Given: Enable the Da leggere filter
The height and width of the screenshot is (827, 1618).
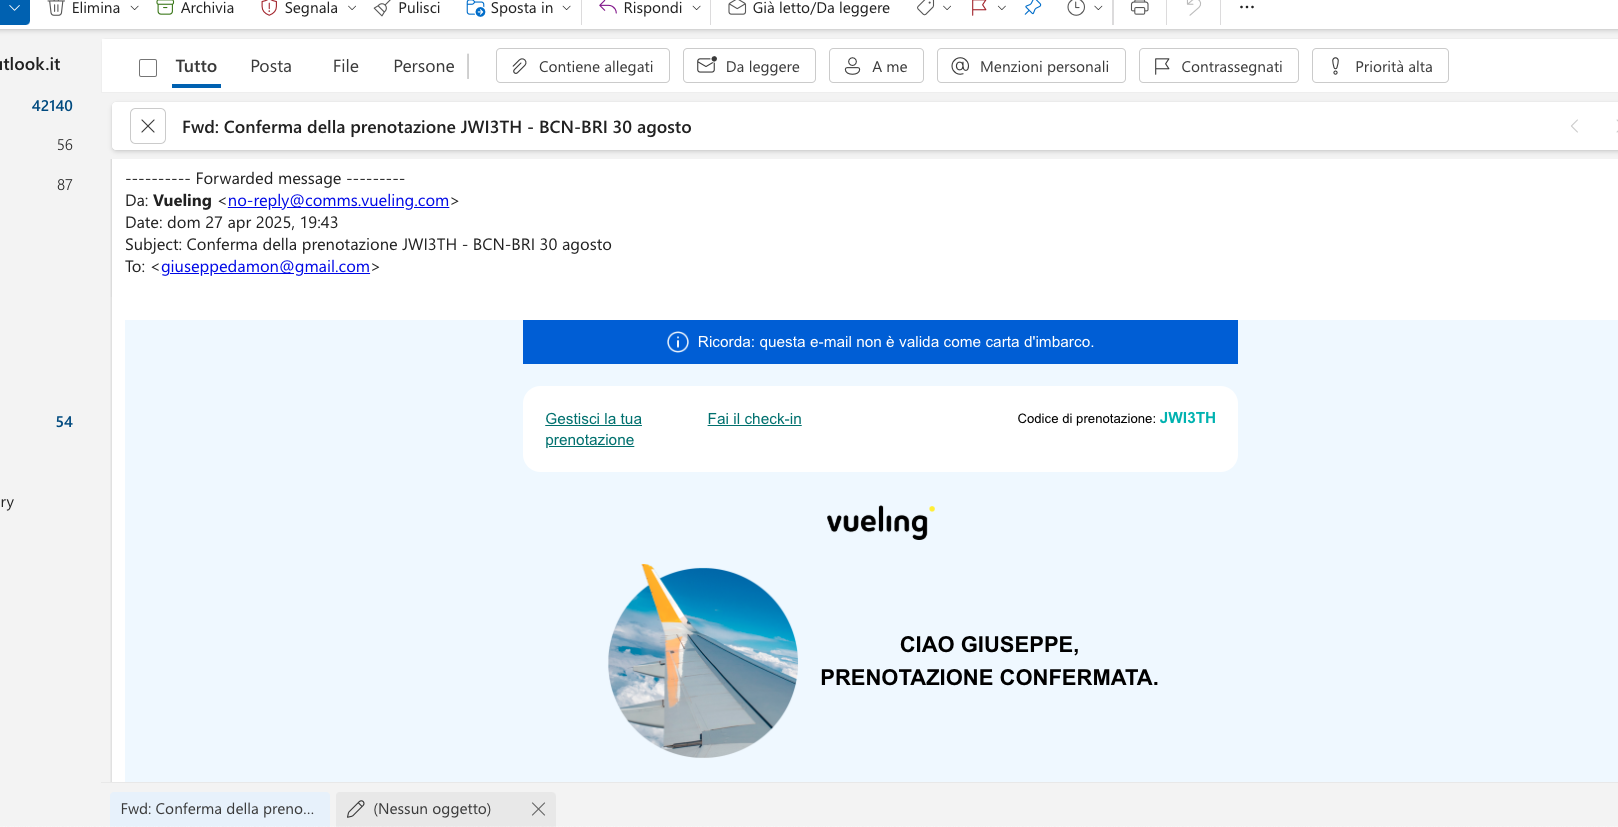Looking at the screenshot, I should [x=749, y=66].
